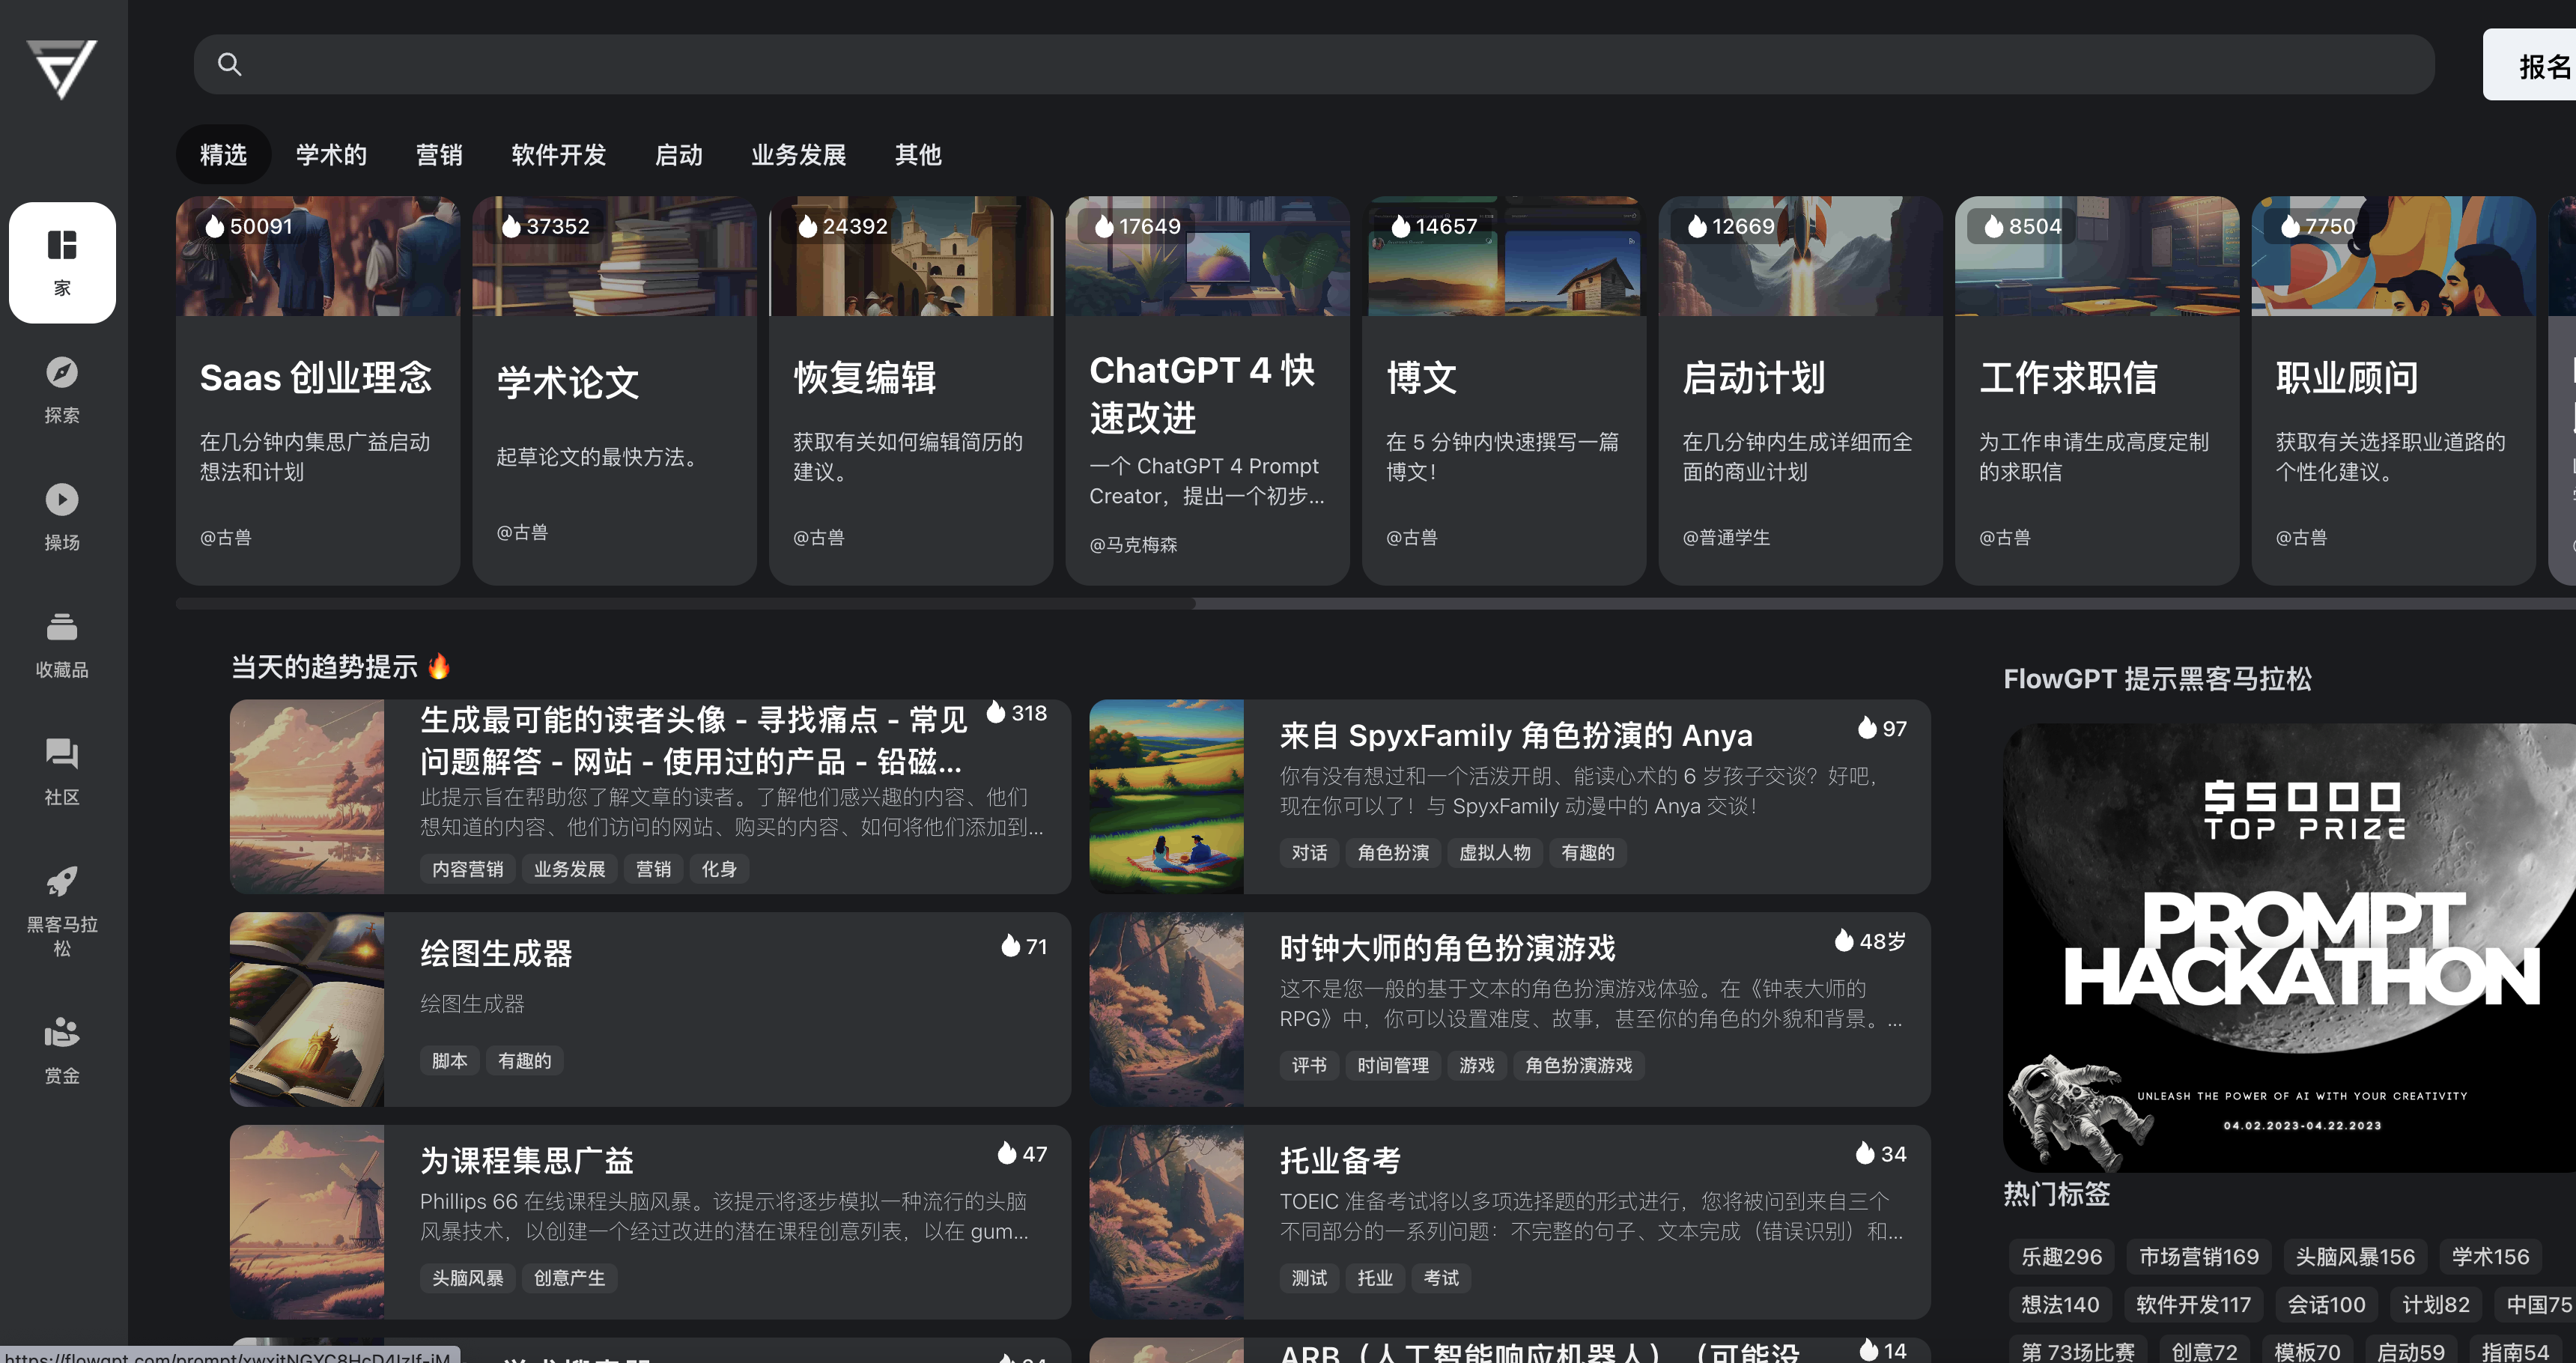Click flame 318 on 读者头像 prompt
The width and height of the screenshot is (2576, 1363).
(x=1017, y=712)
